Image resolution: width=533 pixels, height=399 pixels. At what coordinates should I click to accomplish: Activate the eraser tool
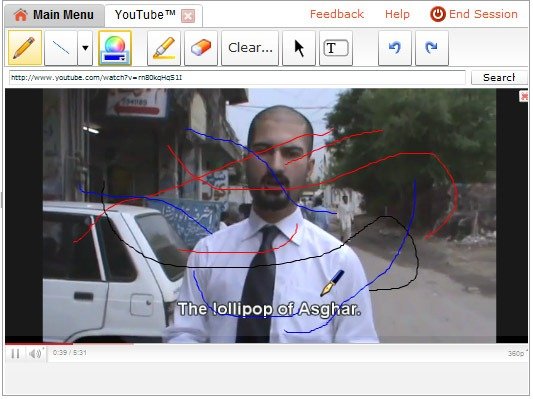pyautogui.click(x=201, y=48)
